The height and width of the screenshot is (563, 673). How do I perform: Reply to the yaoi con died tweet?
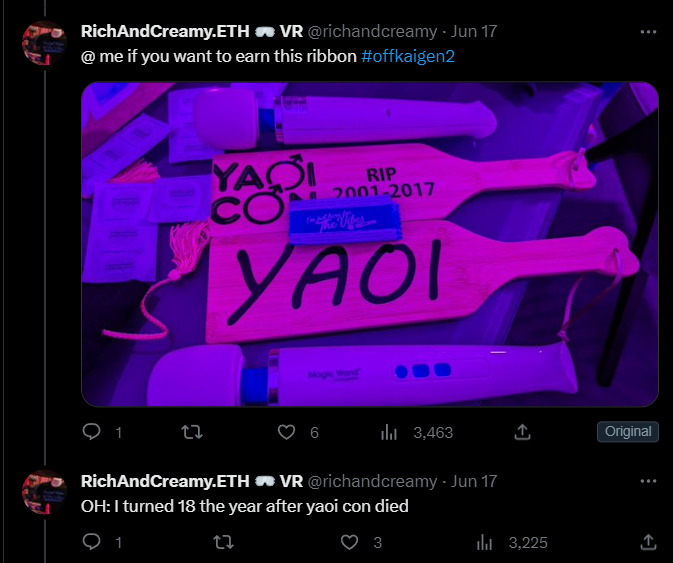click(x=91, y=542)
